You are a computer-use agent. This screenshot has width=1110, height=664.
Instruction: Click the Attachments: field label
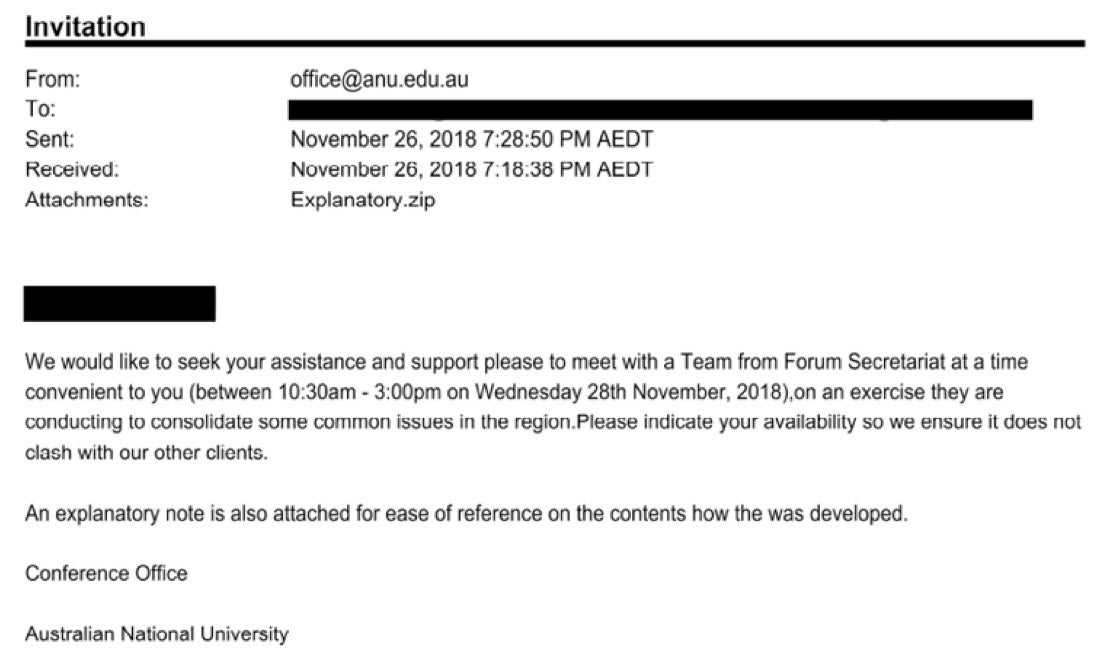coord(86,200)
